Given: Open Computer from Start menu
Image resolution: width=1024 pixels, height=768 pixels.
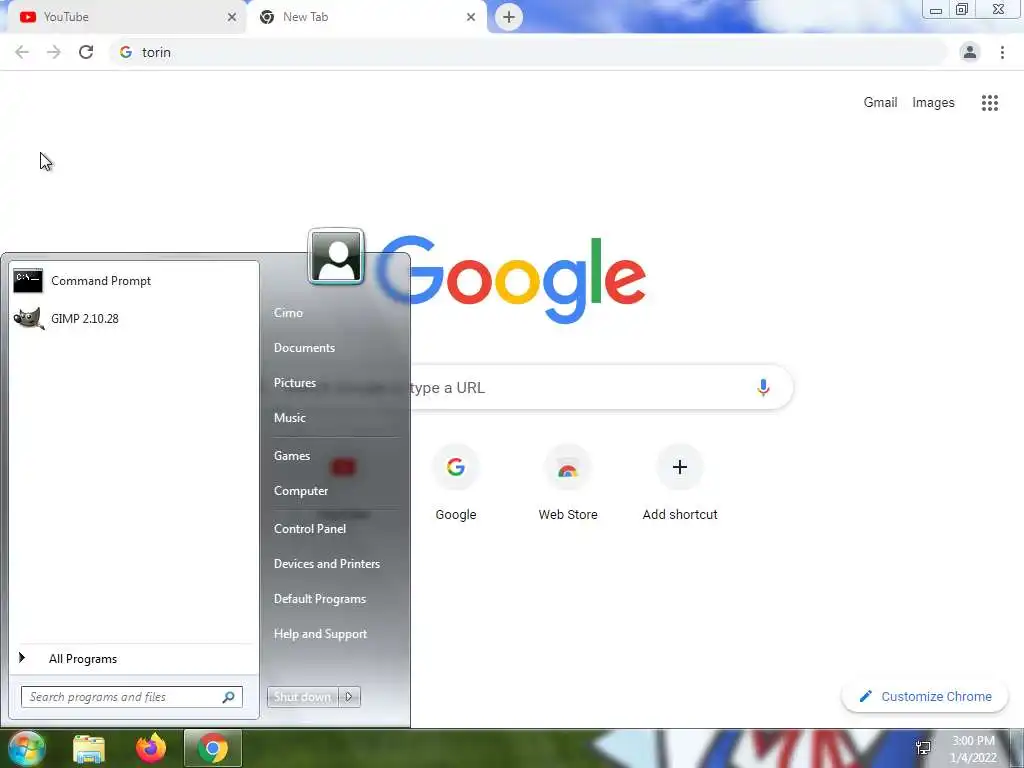Looking at the screenshot, I should (x=301, y=491).
